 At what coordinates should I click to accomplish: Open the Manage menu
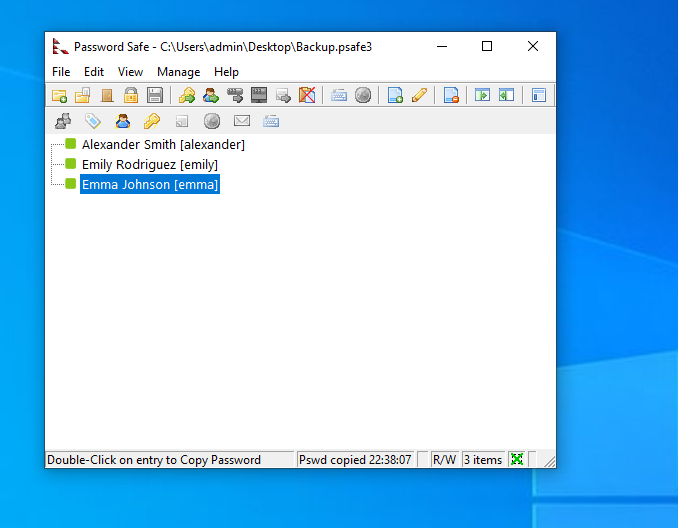pyautogui.click(x=179, y=72)
